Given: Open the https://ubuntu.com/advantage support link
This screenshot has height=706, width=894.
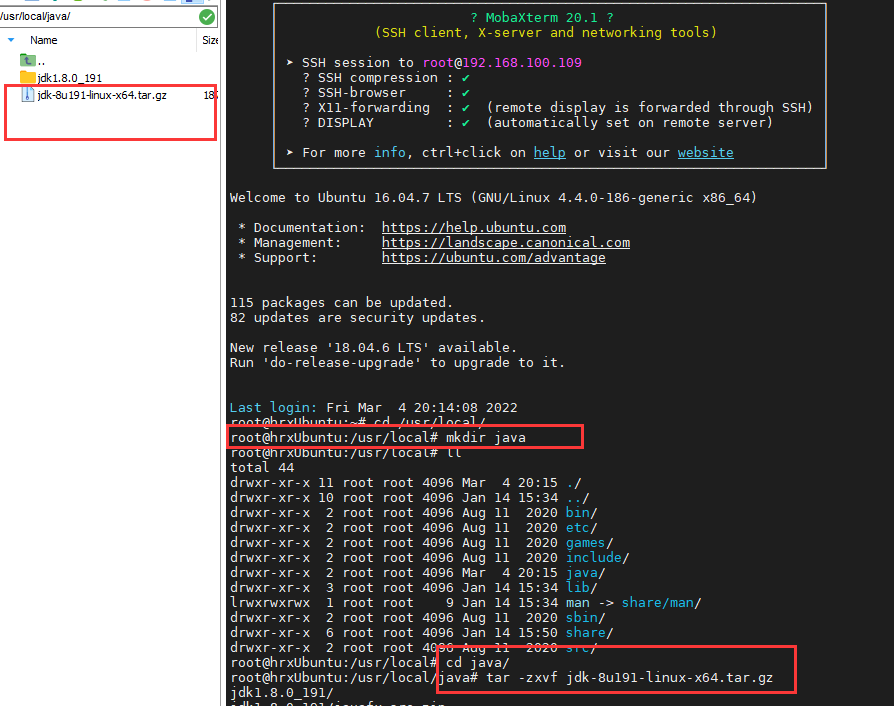Looking at the screenshot, I should click(x=494, y=258).
